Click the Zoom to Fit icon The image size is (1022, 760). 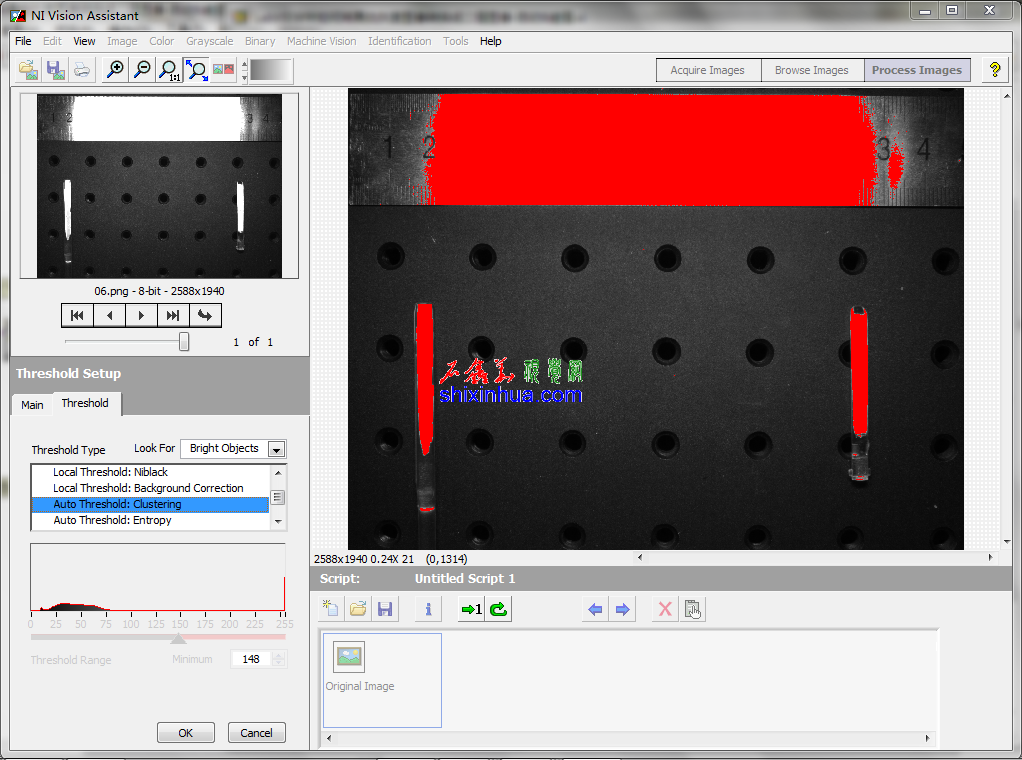point(197,70)
